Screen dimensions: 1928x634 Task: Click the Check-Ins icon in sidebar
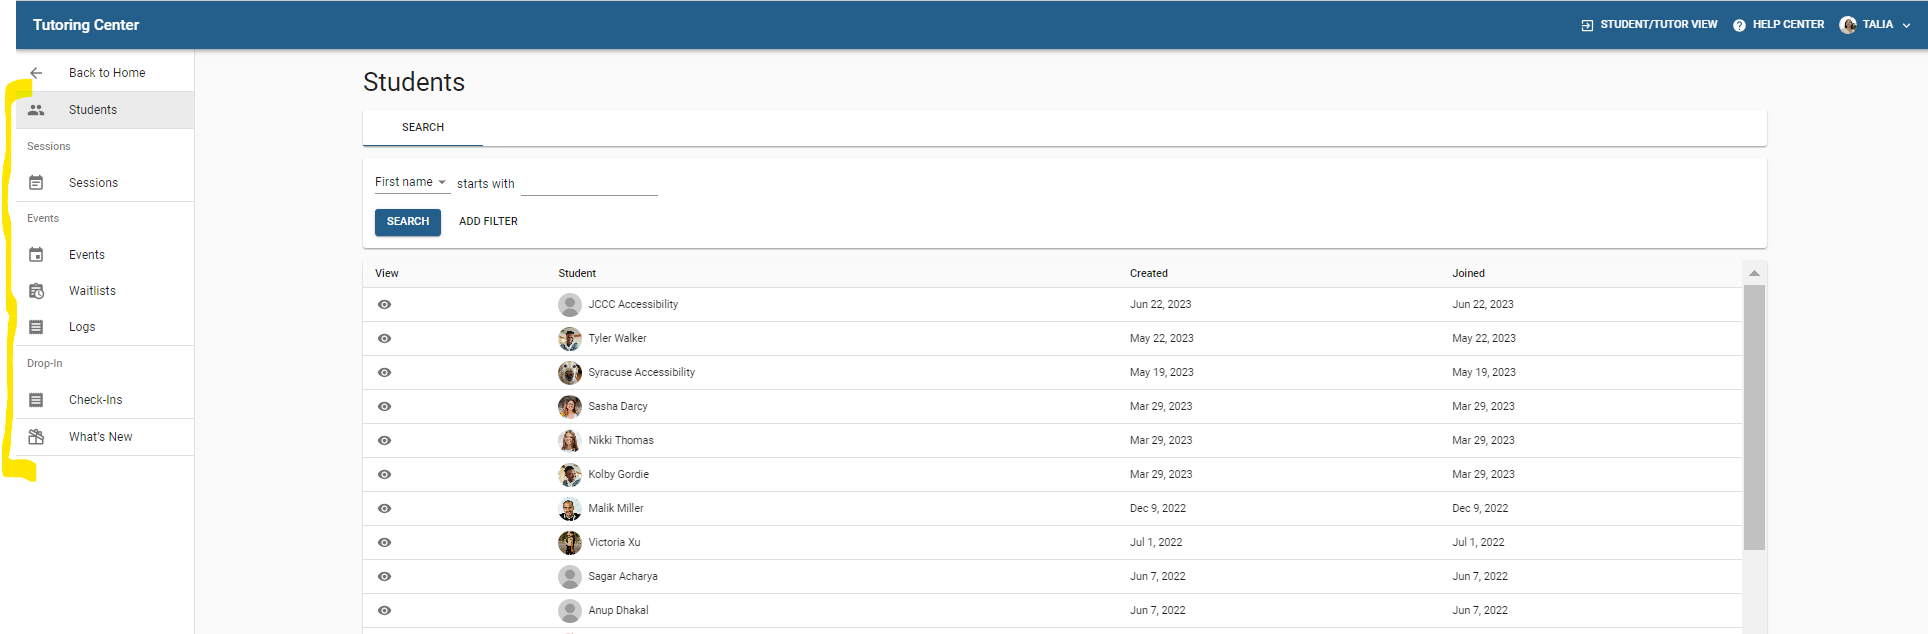[36, 400]
